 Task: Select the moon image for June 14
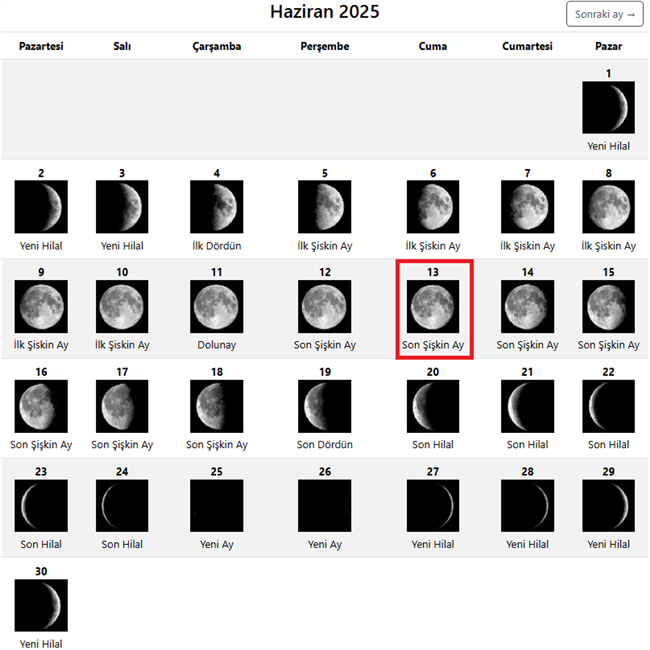pos(527,306)
